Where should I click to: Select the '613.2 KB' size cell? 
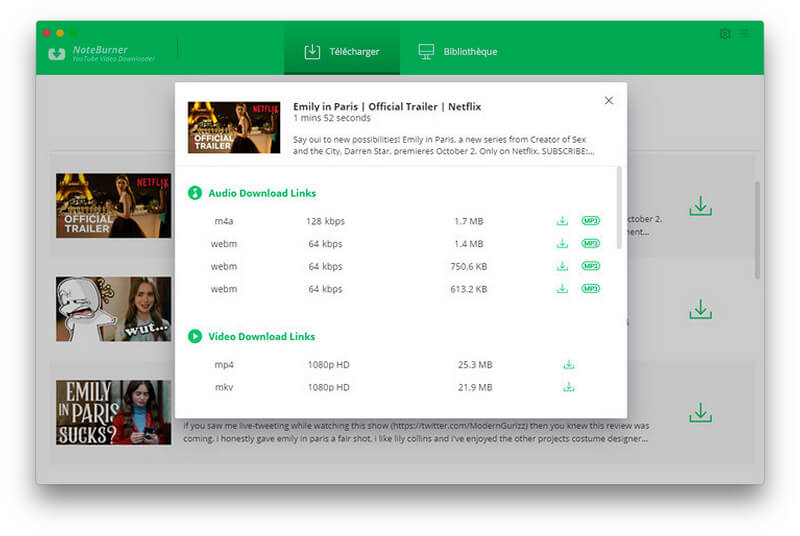[468, 289]
